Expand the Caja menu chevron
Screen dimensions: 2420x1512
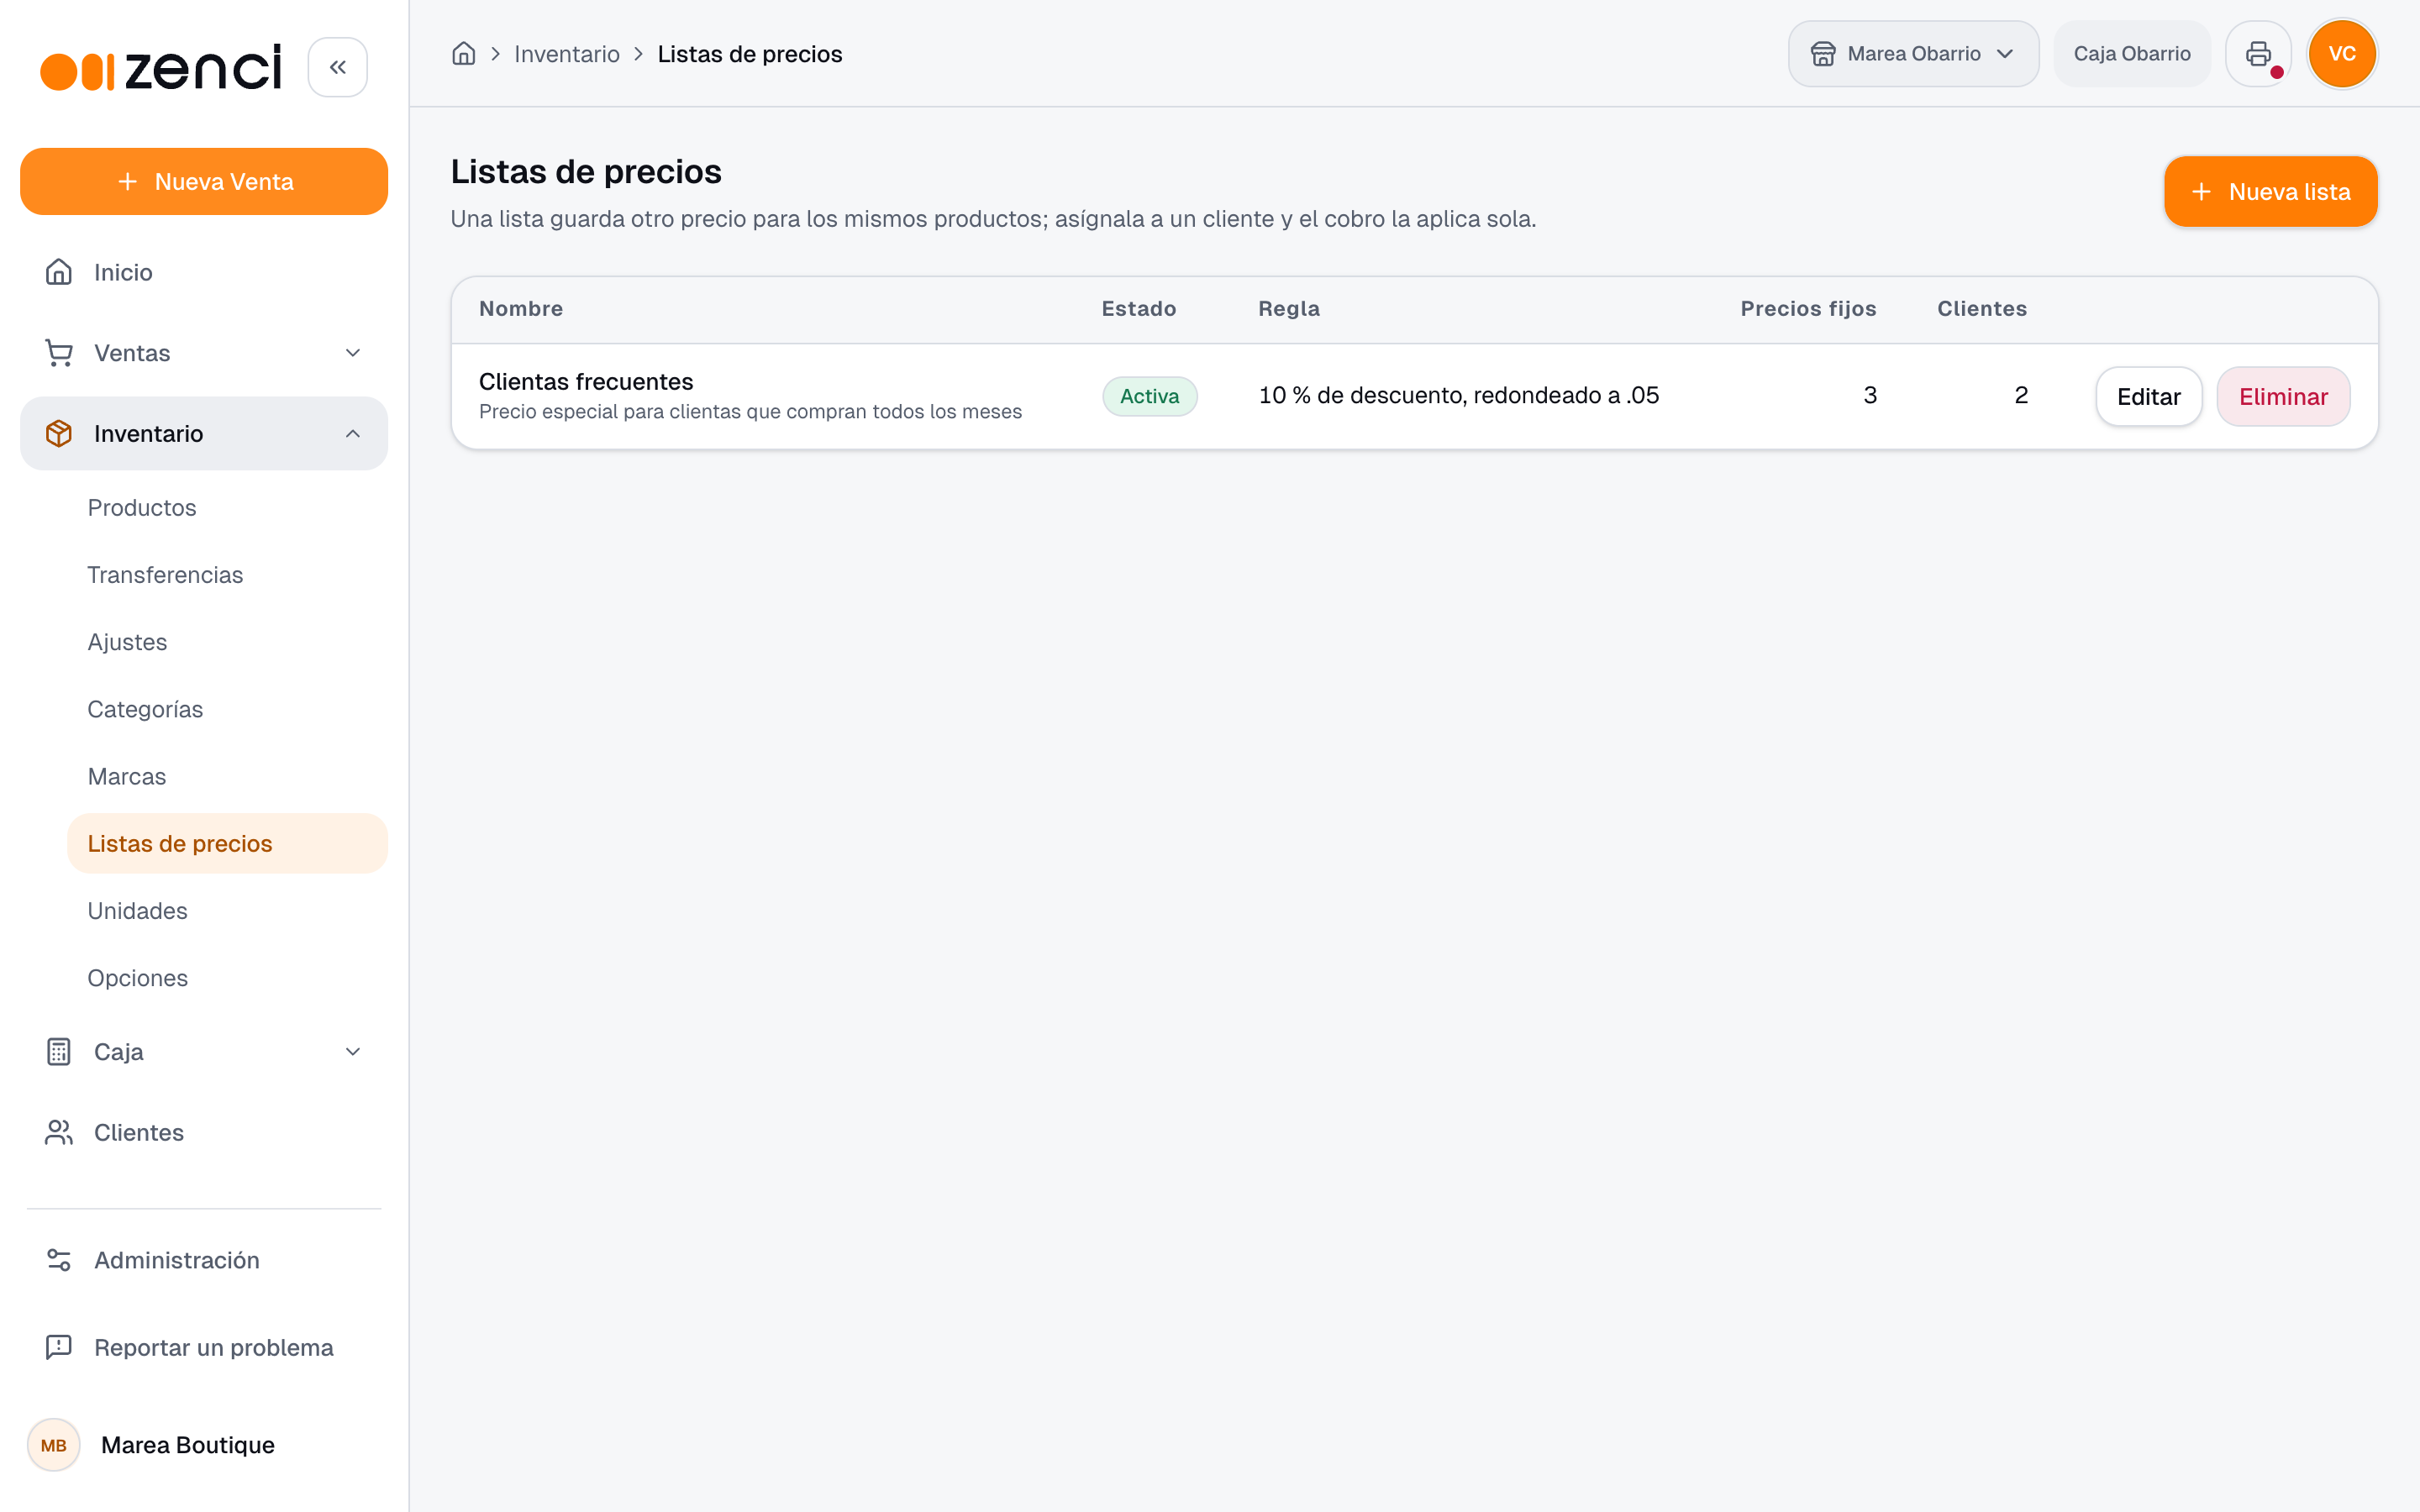[x=353, y=1052]
